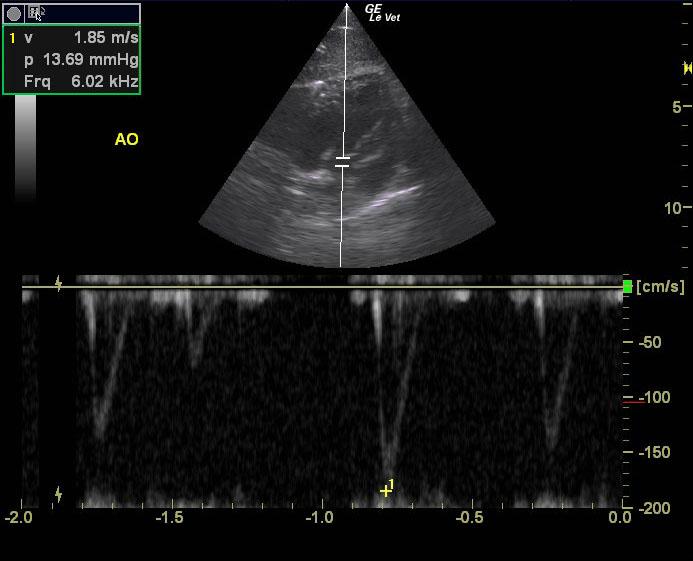Click the green baseline marker beside [cm/s]
Screen dimensions: 693x561
[628, 286]
